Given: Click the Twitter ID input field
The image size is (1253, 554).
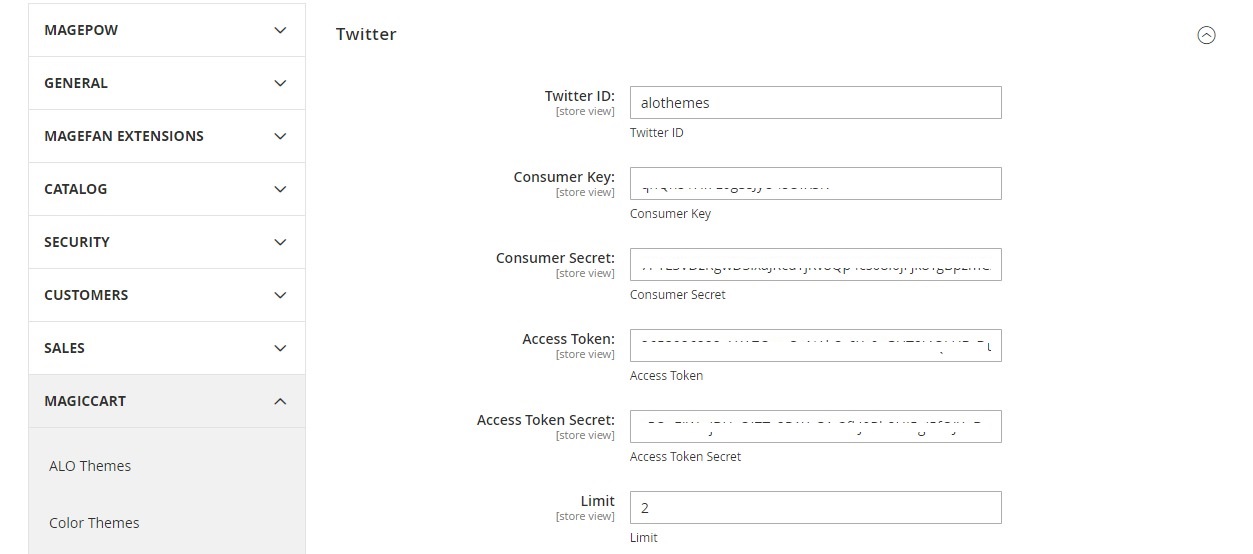Looking at the screenshot, I should (x=815, y=102).
